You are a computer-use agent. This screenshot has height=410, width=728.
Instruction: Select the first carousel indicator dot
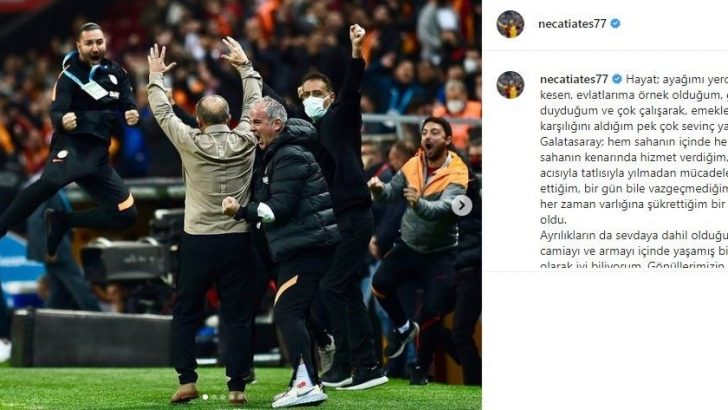(x=205, y=397)
